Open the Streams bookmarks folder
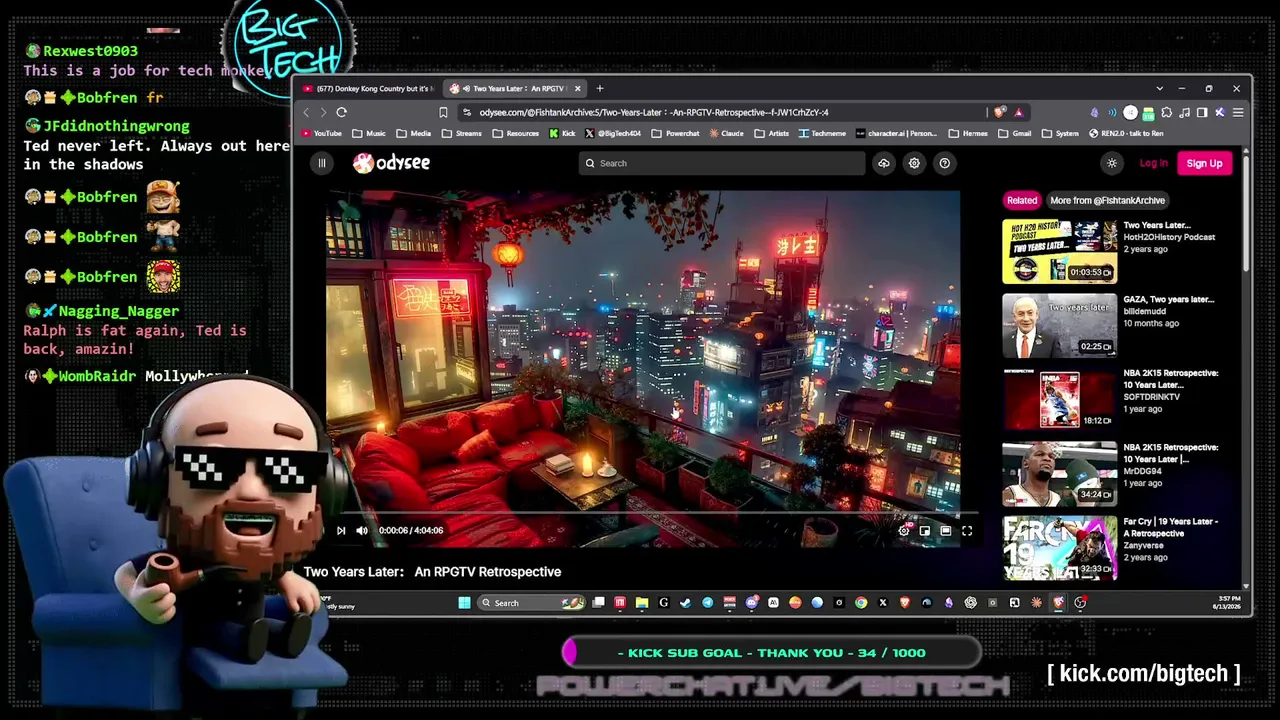 (461, 133)
